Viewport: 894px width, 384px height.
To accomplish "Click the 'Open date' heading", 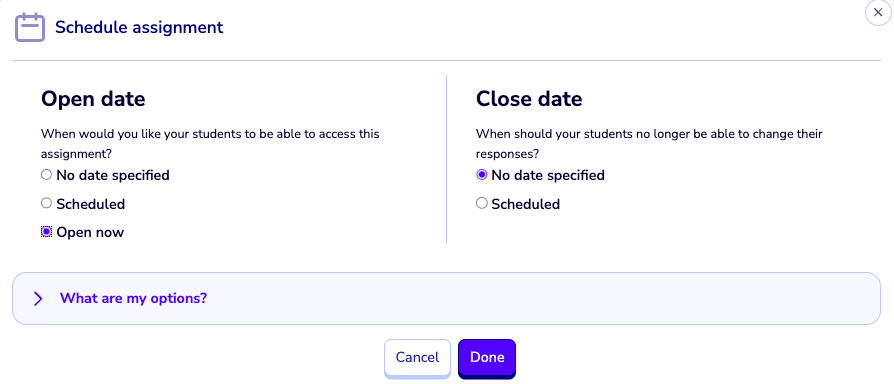I will [93, 99].
